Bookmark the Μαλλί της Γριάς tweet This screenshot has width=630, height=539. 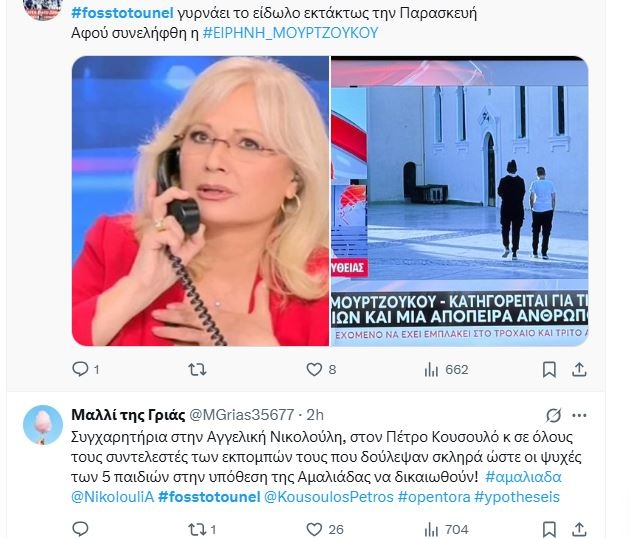(549, 529)
